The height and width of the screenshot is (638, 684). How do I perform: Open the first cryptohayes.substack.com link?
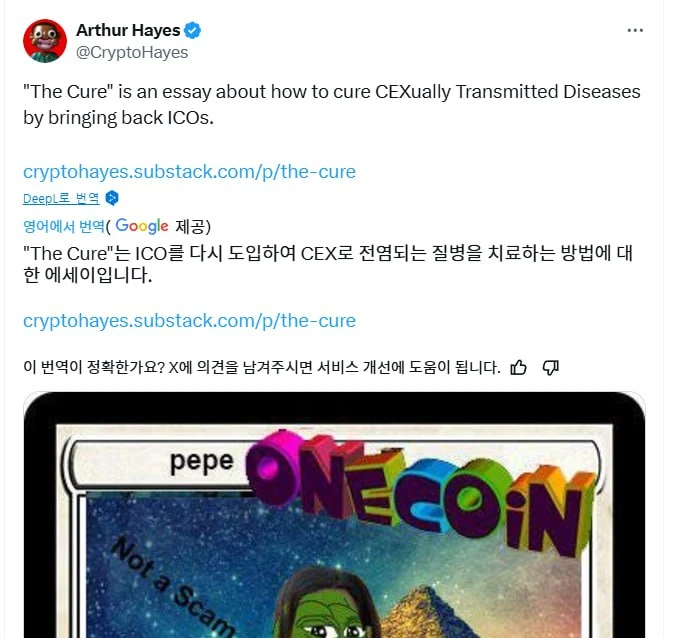point(189,172)
